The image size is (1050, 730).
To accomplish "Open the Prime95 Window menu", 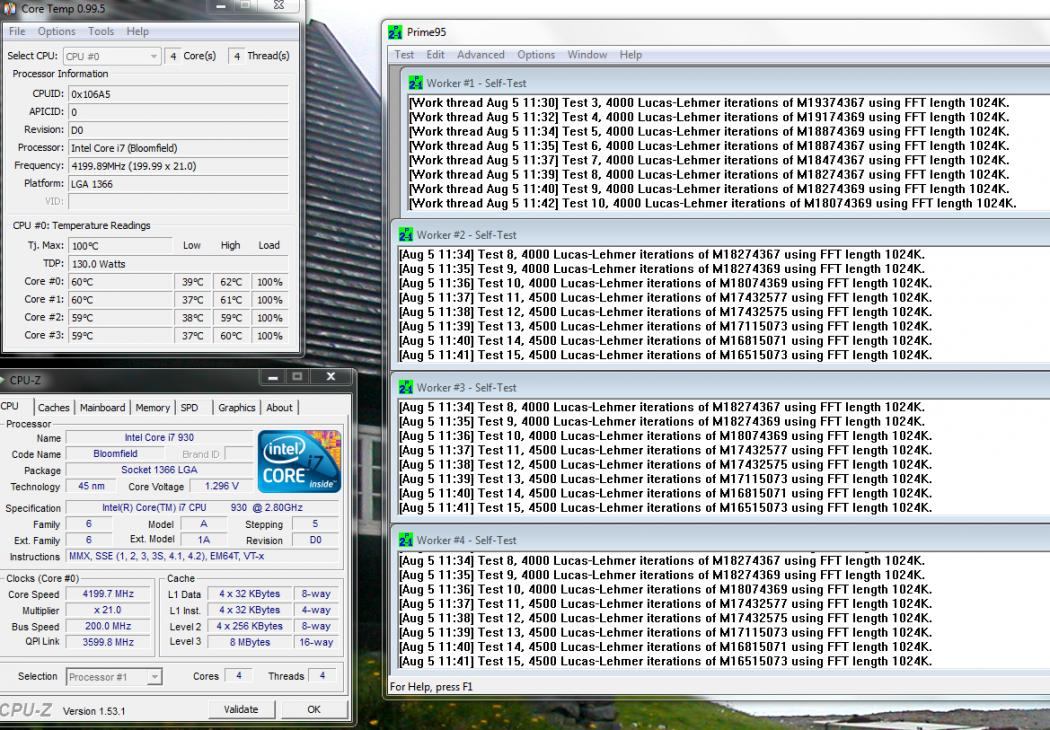I will [587, 55].
